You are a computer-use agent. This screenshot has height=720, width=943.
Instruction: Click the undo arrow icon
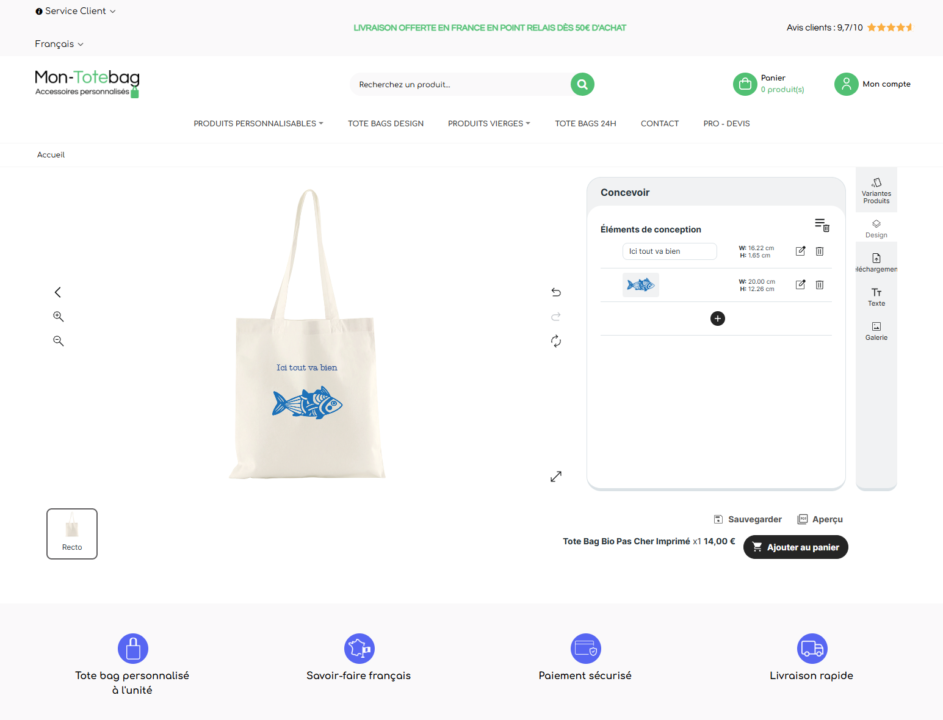tap(556, 292)
